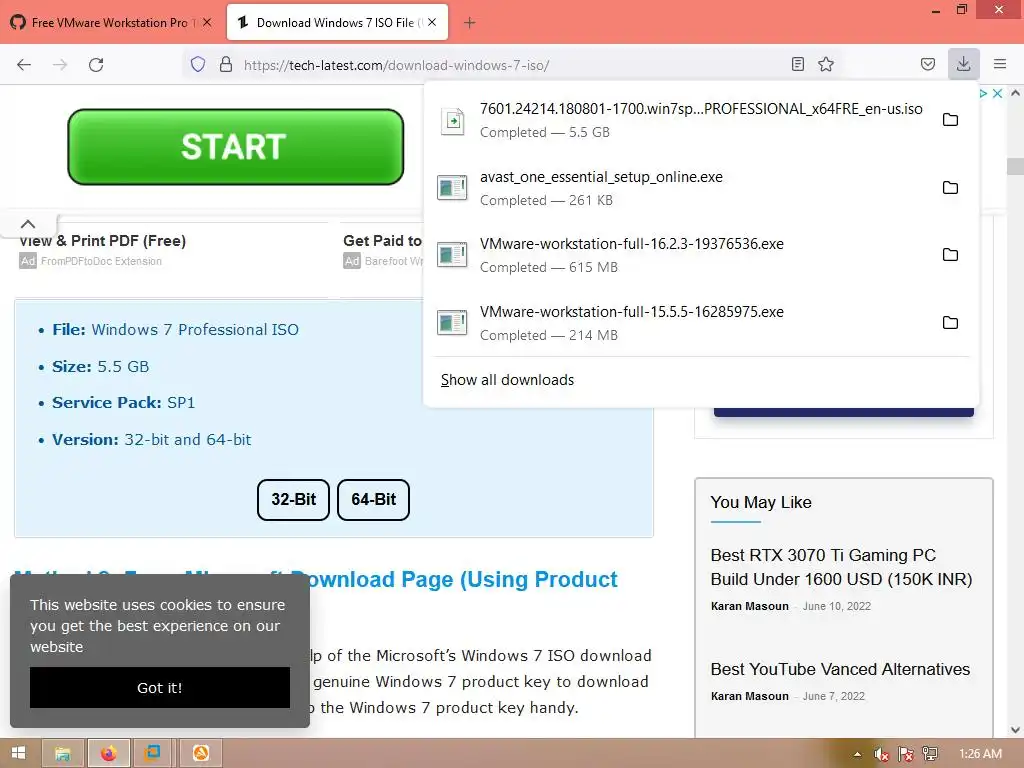Accept cookies with Got it! button
Image resolution: width=1024 pixels, height=768 pixels.
160,688
